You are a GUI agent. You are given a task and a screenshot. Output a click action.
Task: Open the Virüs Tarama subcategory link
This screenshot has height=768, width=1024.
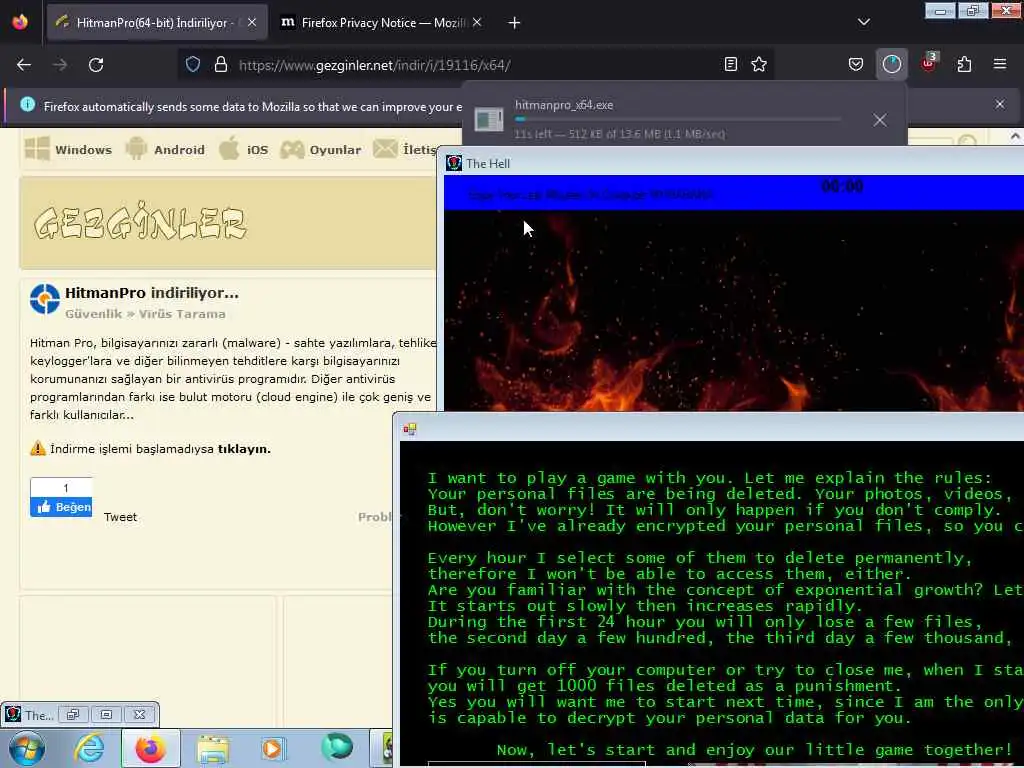point(182,314)
